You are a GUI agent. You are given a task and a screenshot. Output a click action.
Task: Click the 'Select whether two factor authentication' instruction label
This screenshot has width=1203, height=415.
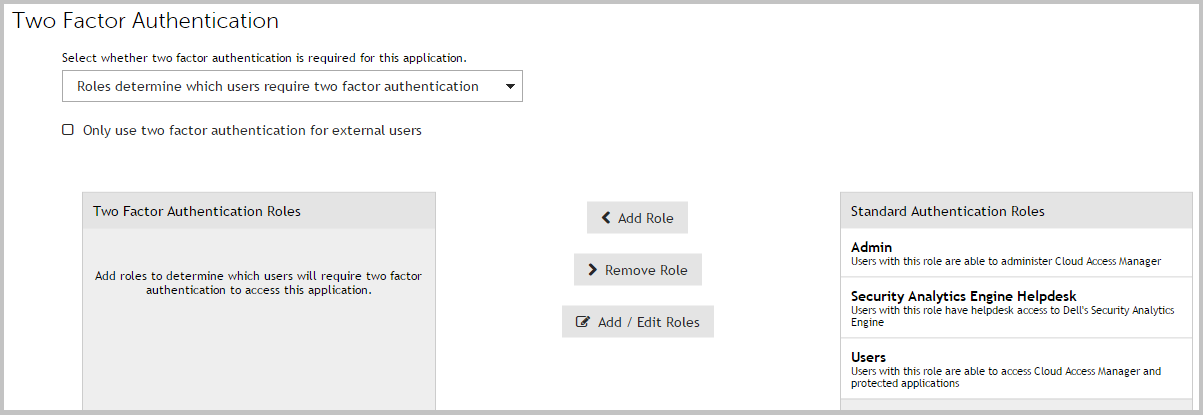click(264, 58)
